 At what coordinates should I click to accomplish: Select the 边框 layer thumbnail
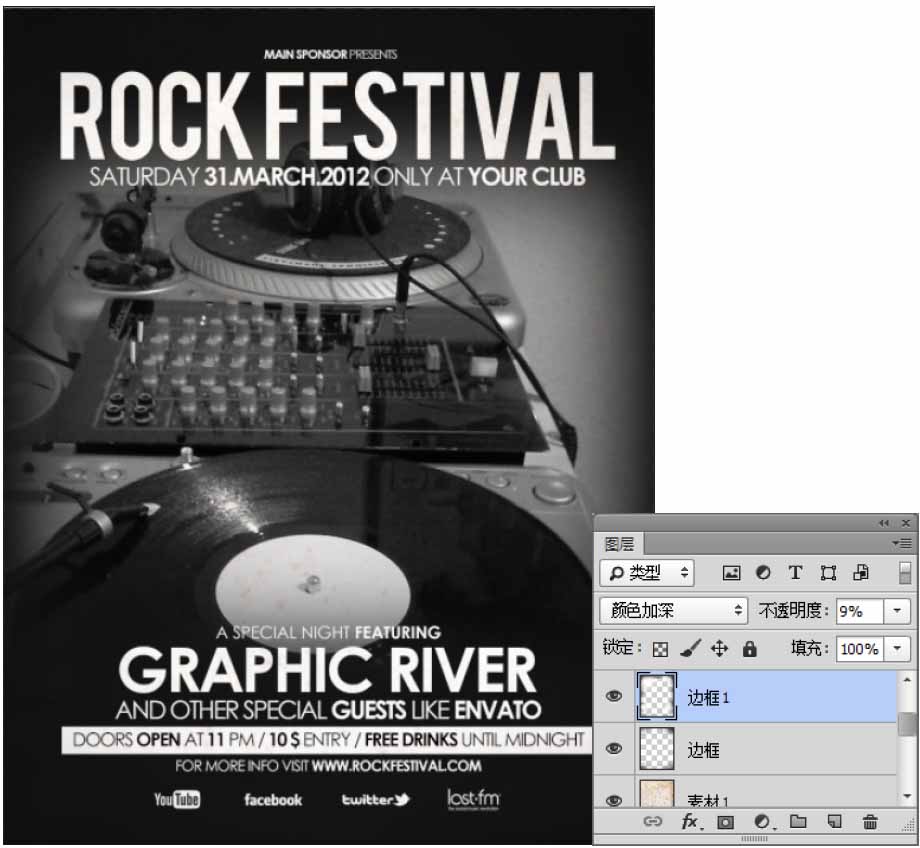pos(657,748)
